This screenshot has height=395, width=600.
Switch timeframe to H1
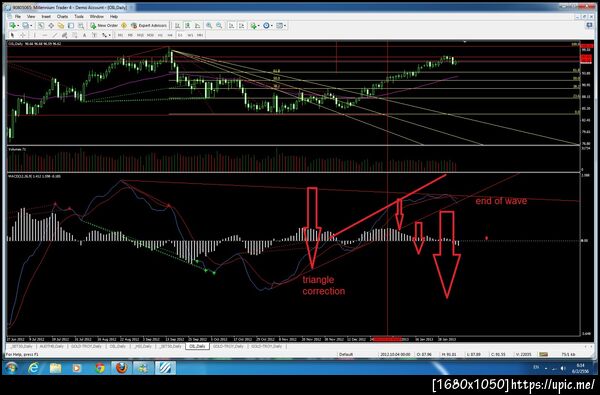(160, 35)
